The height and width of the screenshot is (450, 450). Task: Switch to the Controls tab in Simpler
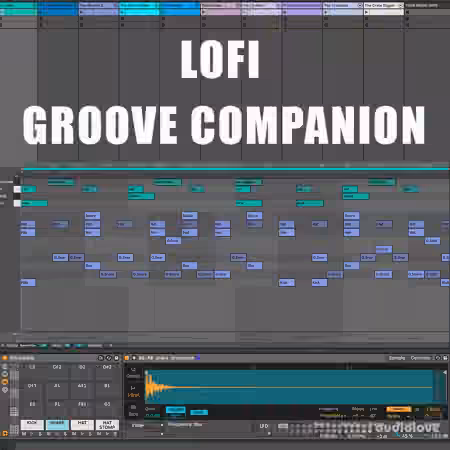click(420, 358)
